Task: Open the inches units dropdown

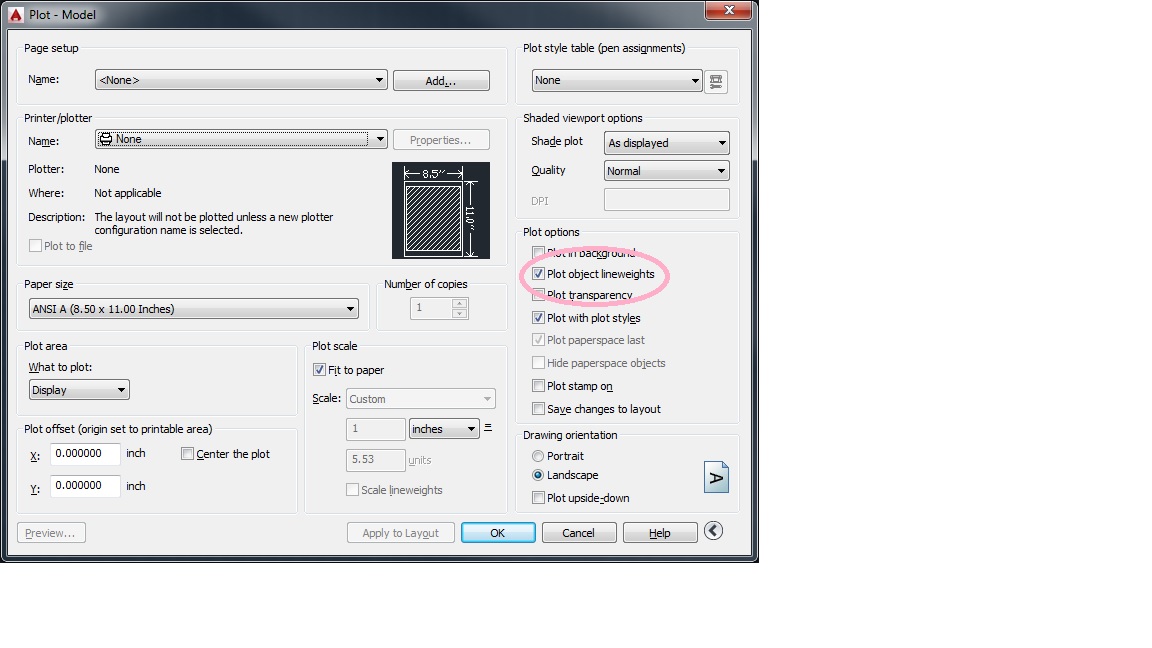Action: [x=444, y=429]
